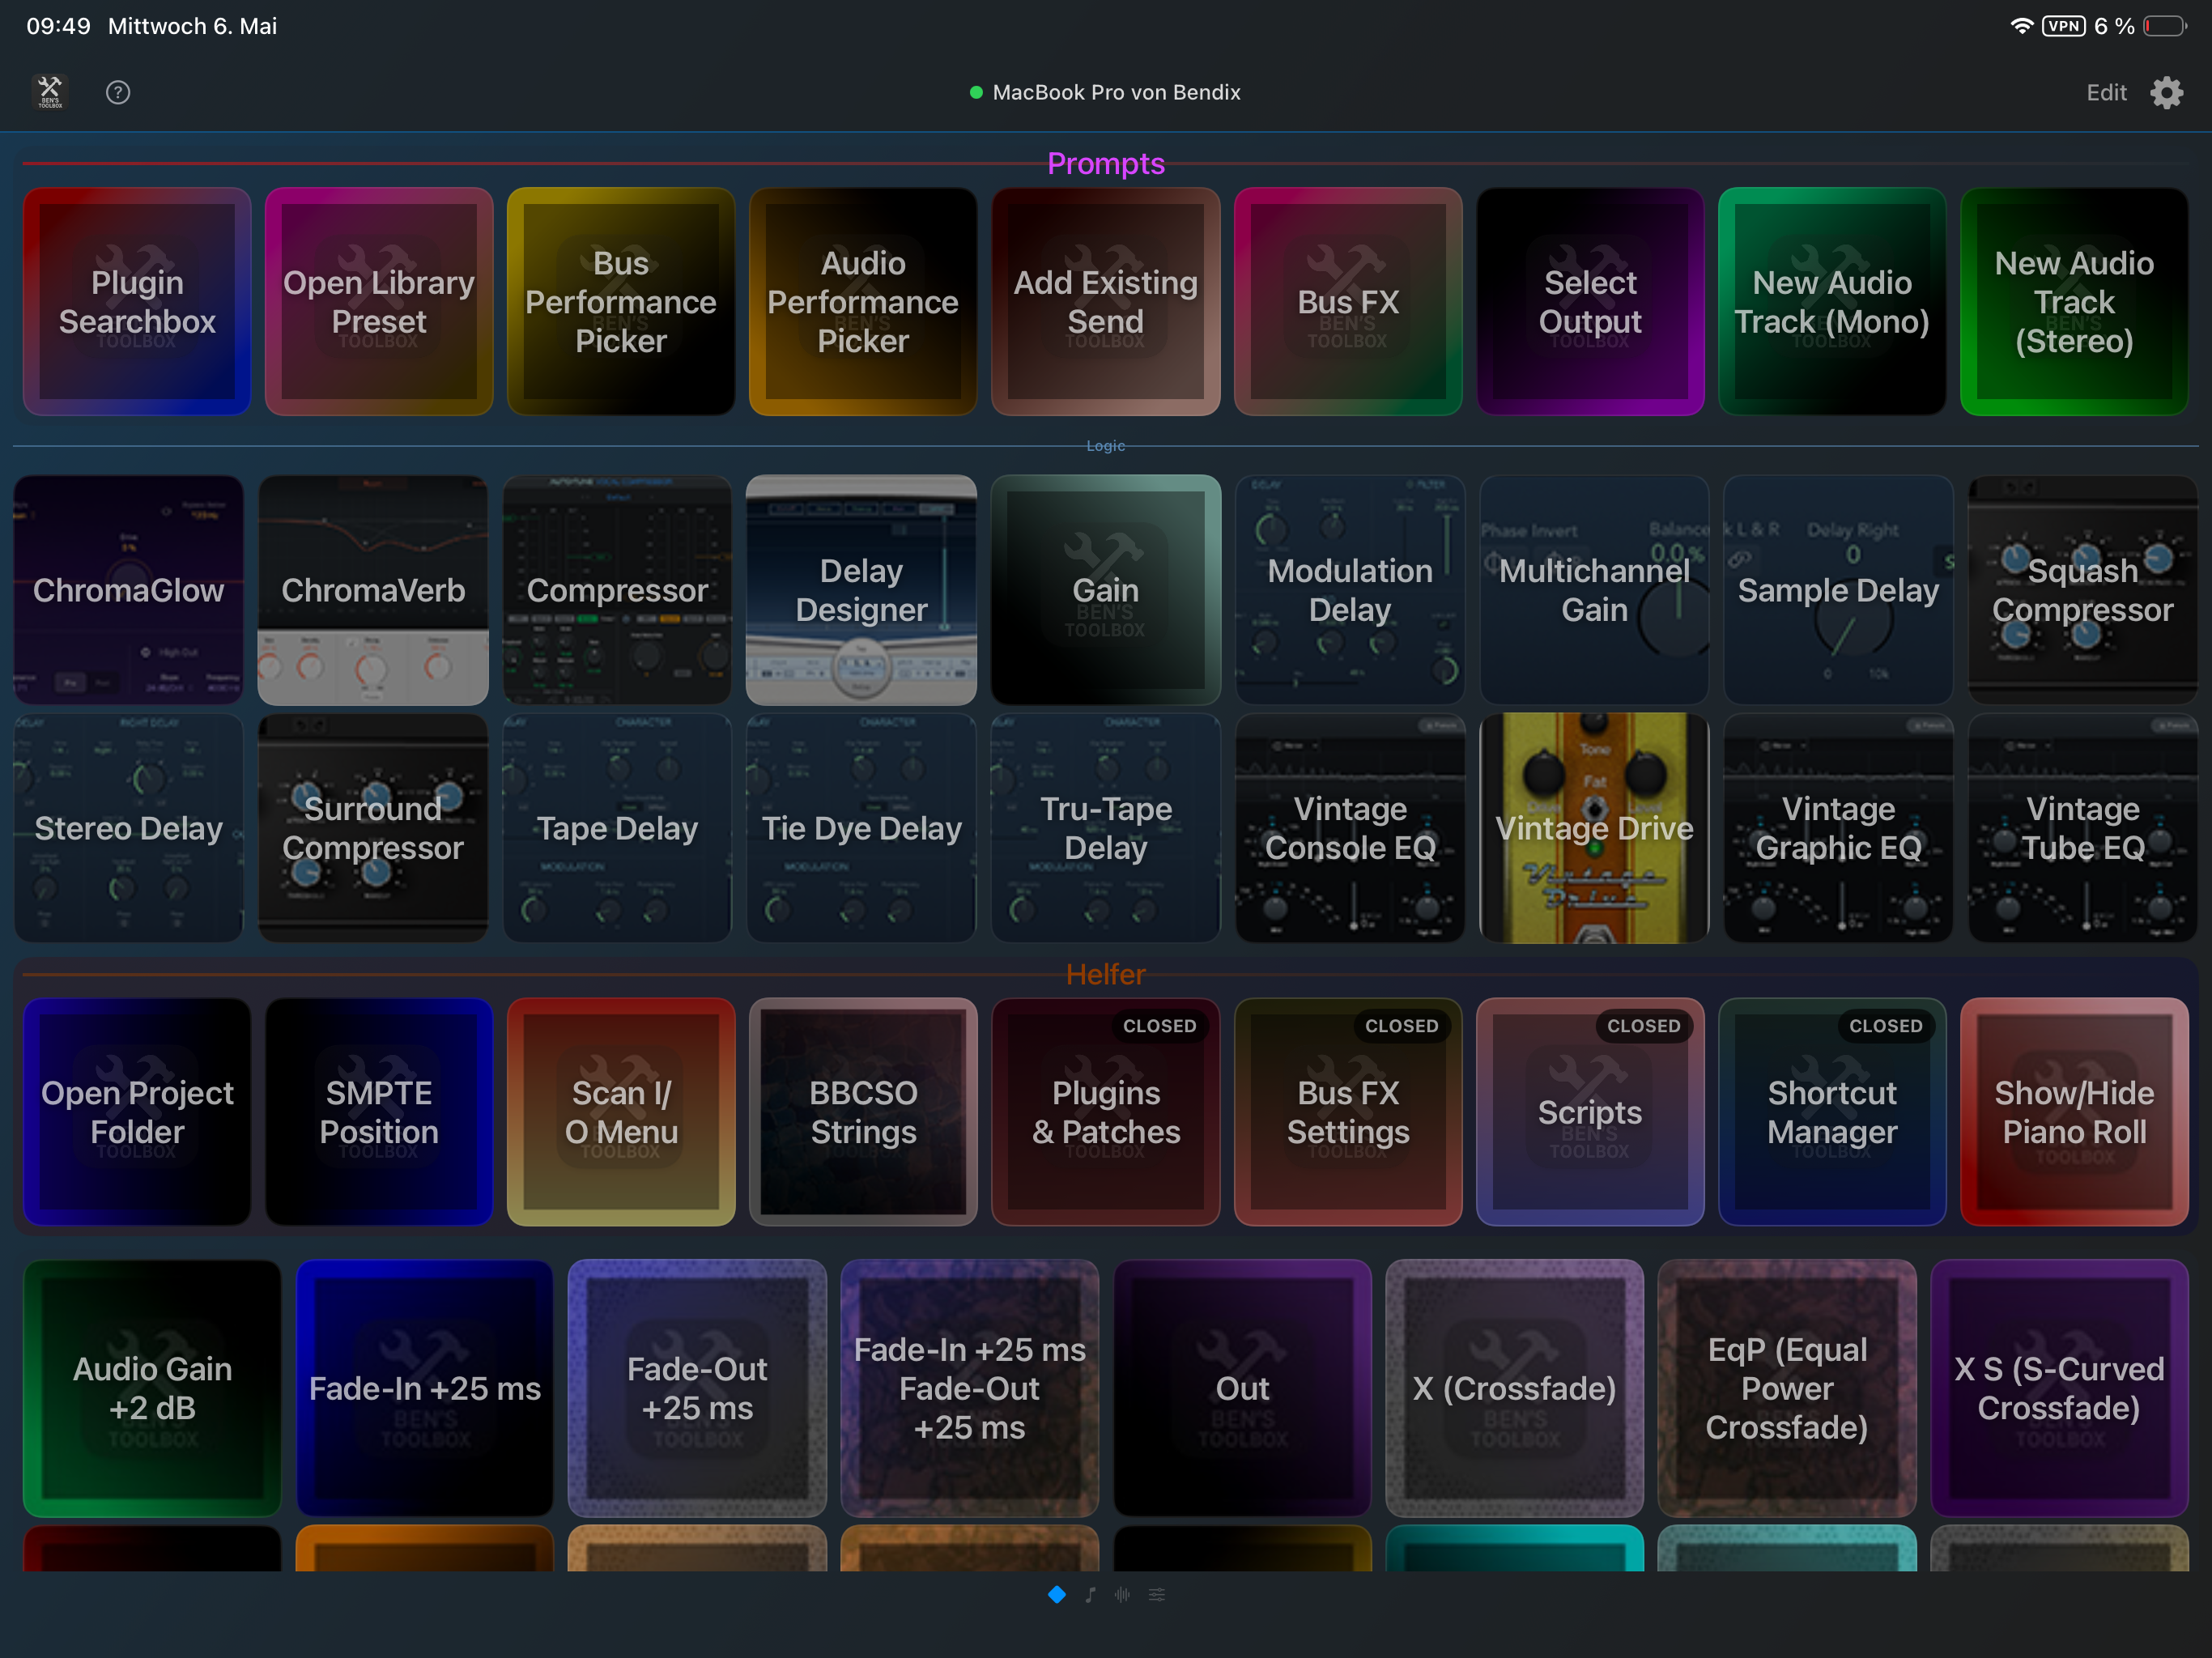This screenshot has height=1658, width=2212.
Task: Insert the ChromaVerb plugin
Action: pos(373,590)
